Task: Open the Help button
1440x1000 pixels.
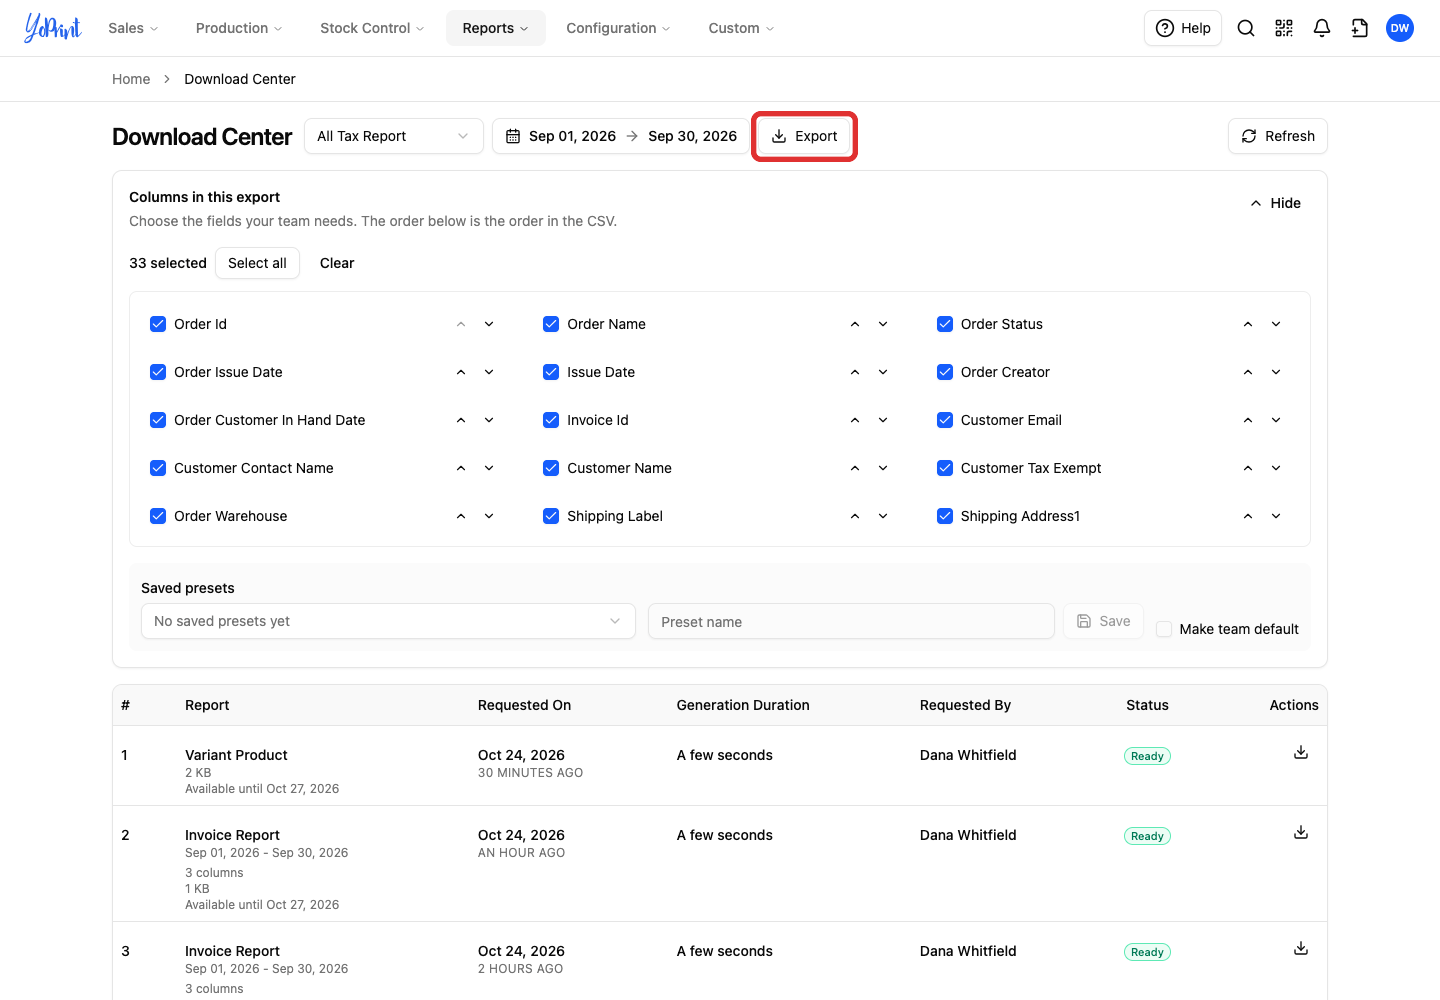Action: click(1183, 28)
